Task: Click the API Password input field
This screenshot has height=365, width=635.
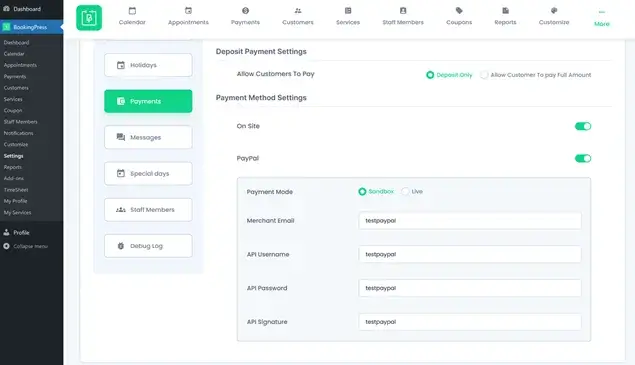Action: [470, 288]
